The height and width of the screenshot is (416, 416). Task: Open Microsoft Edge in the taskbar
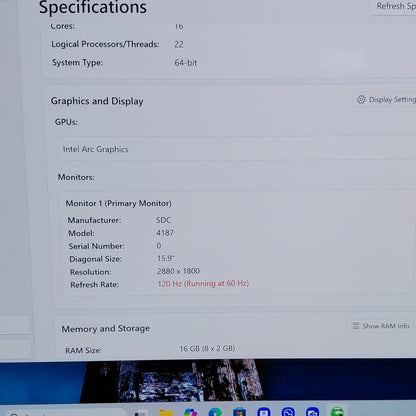click(215, 412)
